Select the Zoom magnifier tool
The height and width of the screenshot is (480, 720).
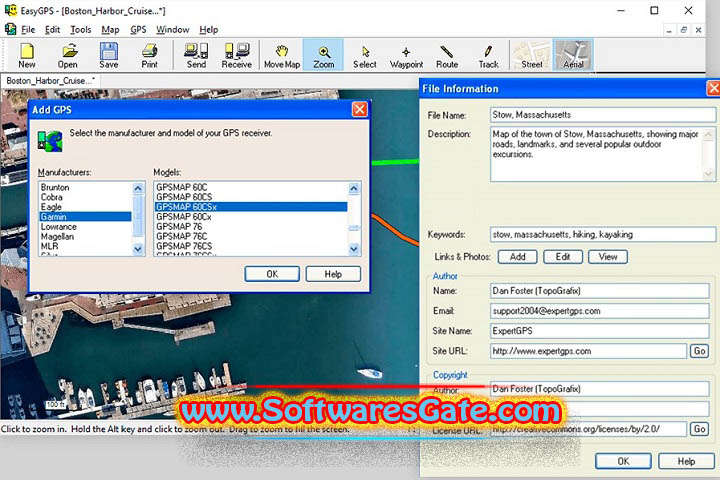point(324,55)
